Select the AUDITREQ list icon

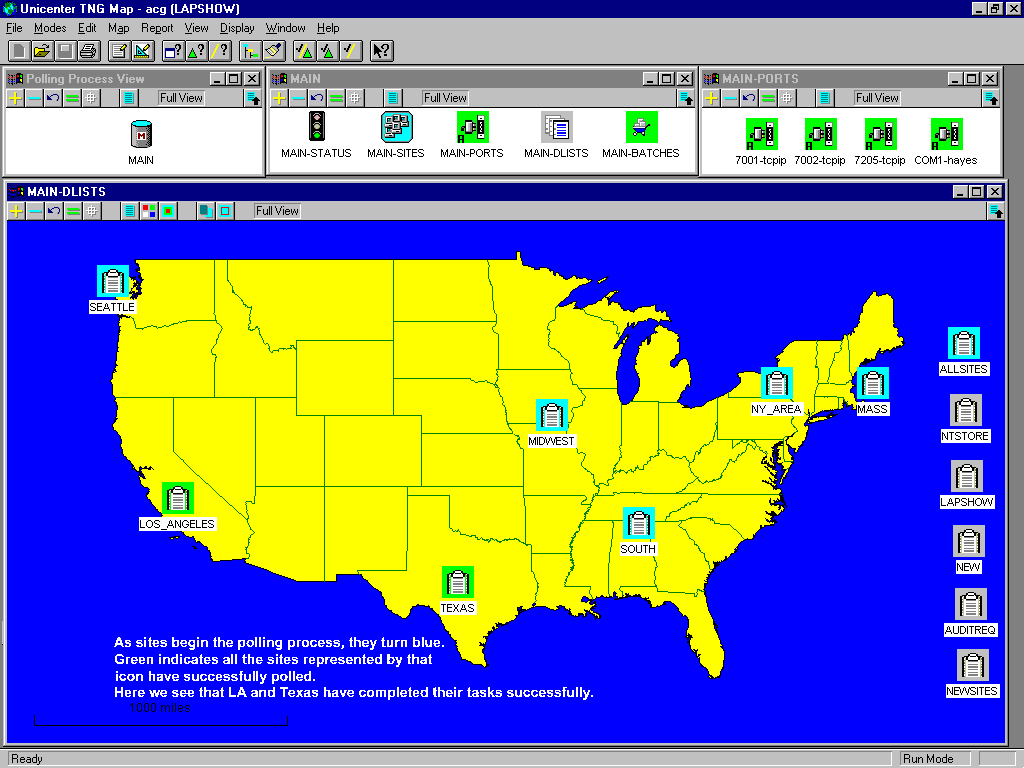971,605
